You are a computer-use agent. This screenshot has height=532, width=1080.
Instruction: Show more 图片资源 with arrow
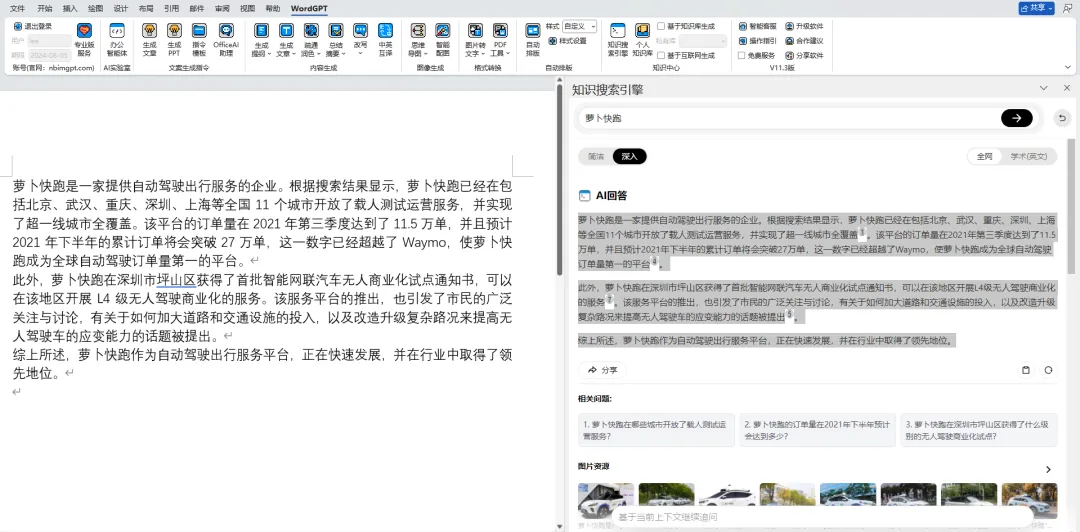pyautogui.click(x=1048, y=469)
